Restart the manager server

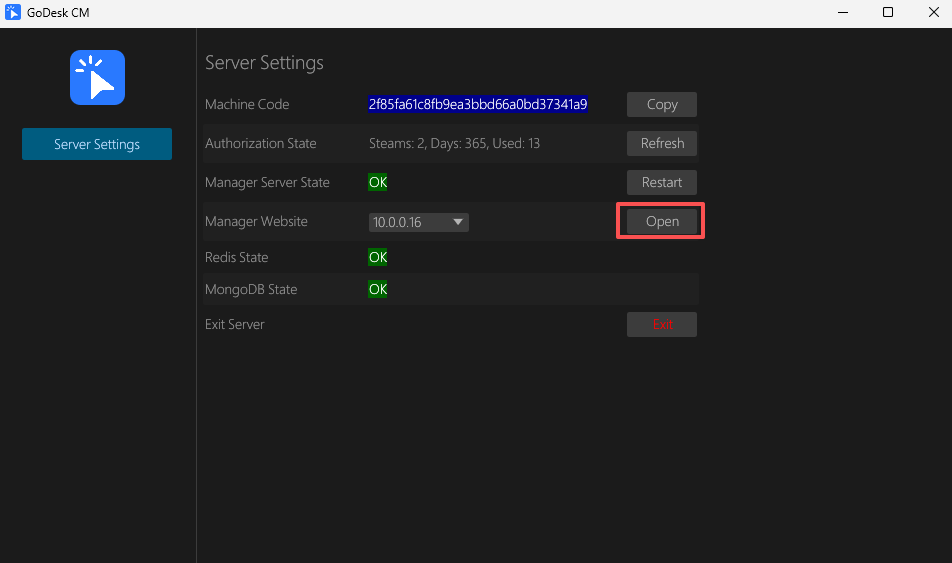pyautogui.click(x=661, y=182)
